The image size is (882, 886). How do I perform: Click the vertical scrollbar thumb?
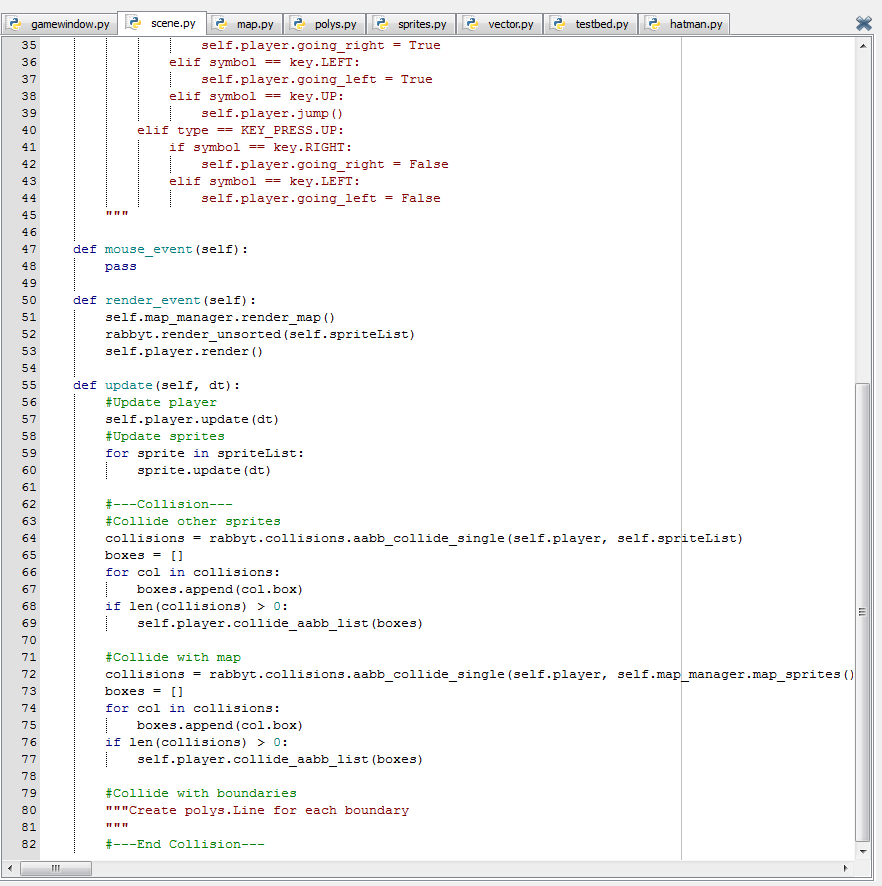pyautogui.click(x=864, y=610)
